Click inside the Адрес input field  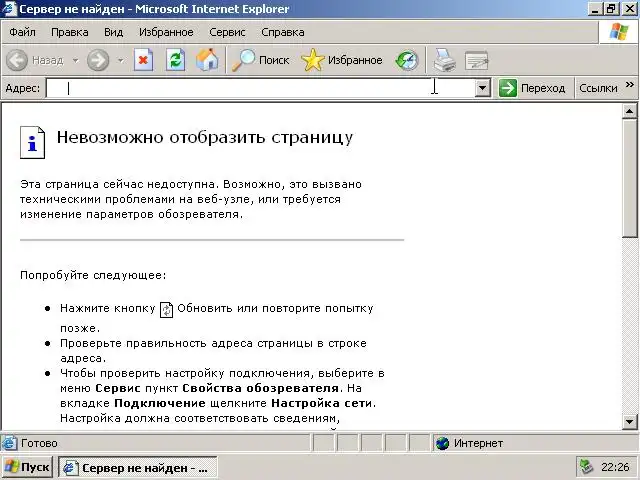260,88
